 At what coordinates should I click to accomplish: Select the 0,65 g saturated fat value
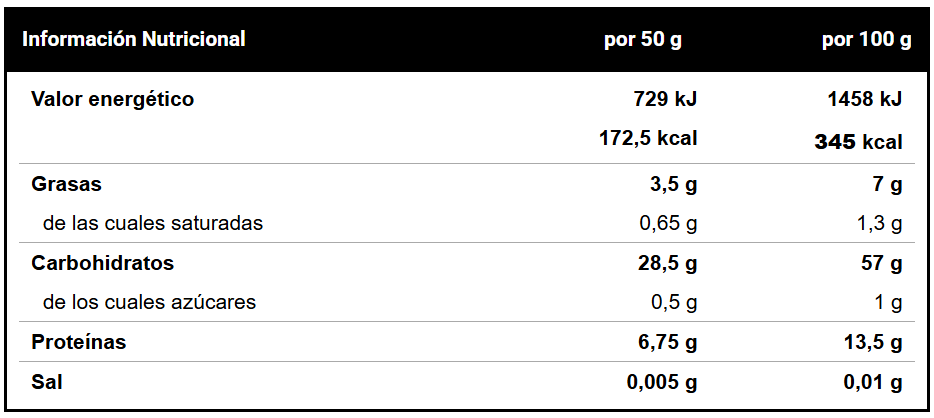click(x=668, y=223)
